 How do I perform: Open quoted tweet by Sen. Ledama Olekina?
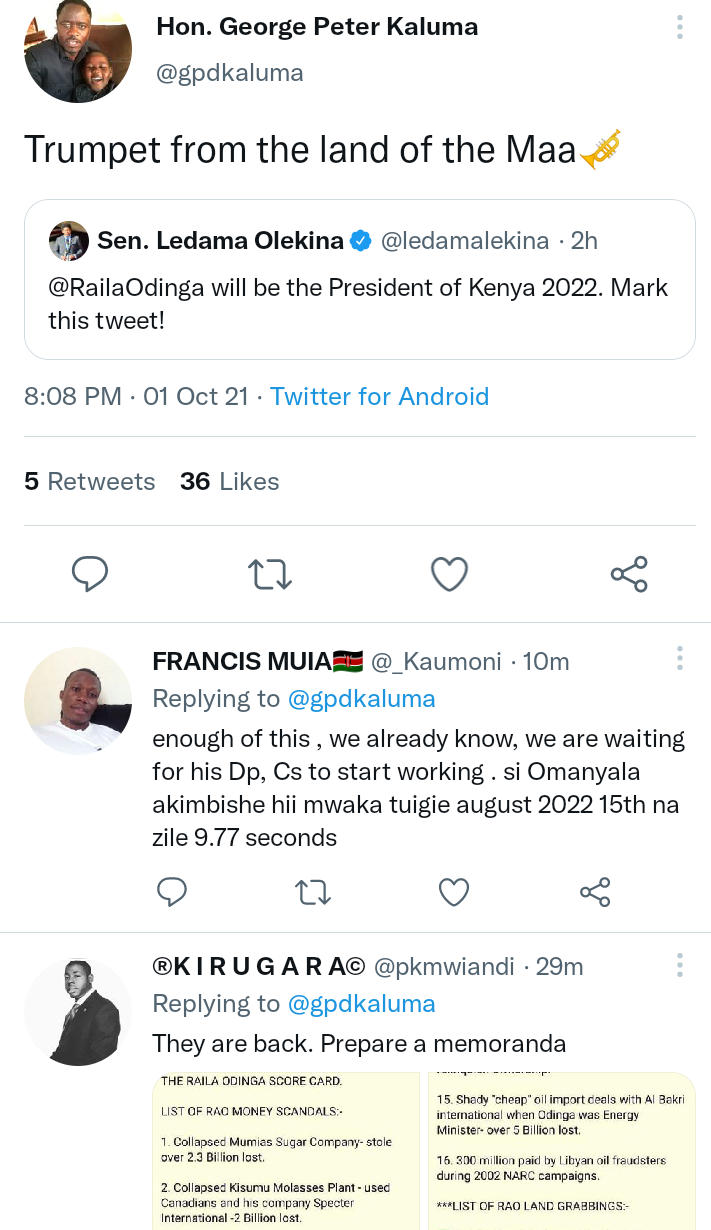(360, 279)
